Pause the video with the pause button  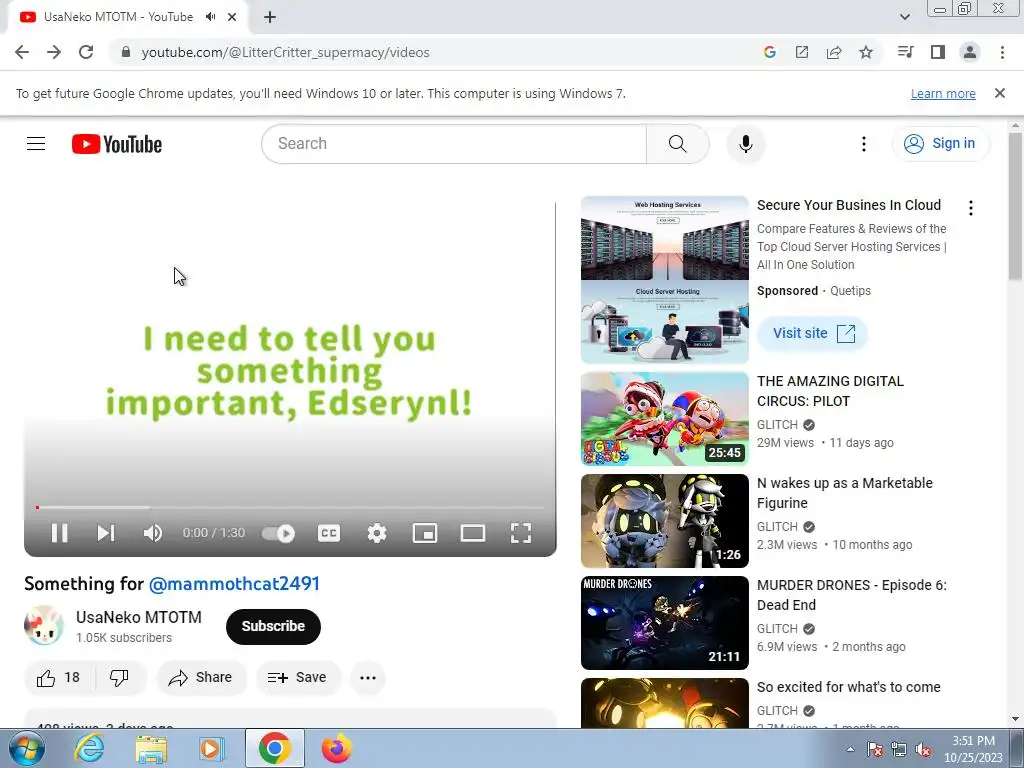[59, 533]
